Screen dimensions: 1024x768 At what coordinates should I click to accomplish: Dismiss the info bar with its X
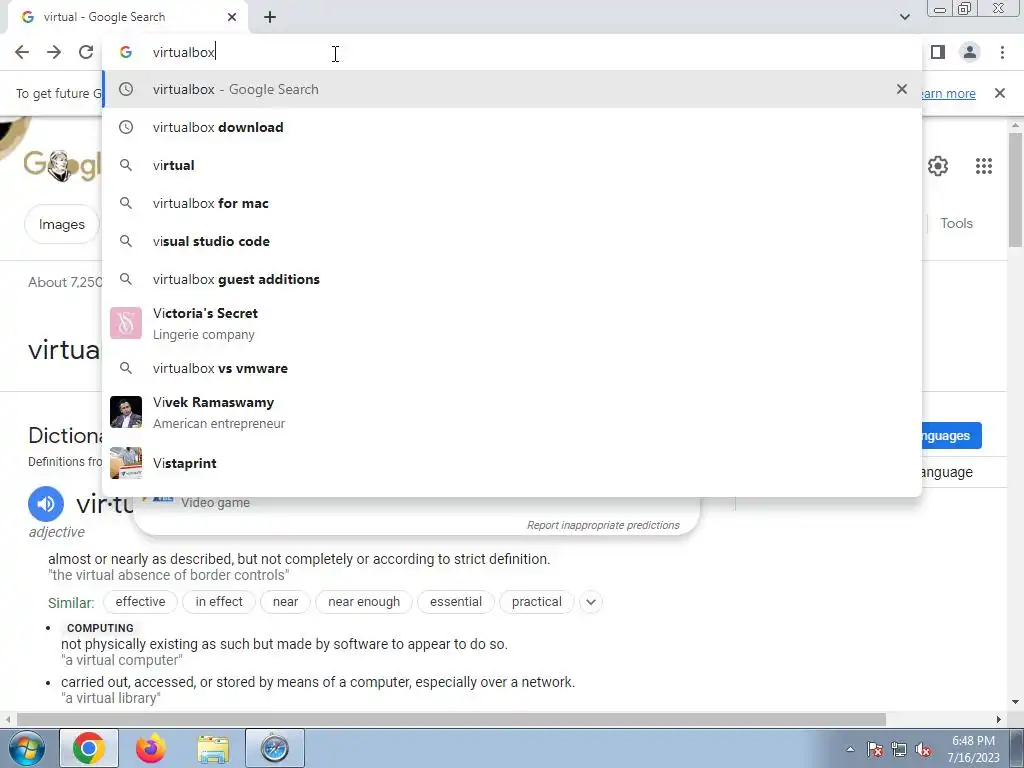[x=1000, y=93]
